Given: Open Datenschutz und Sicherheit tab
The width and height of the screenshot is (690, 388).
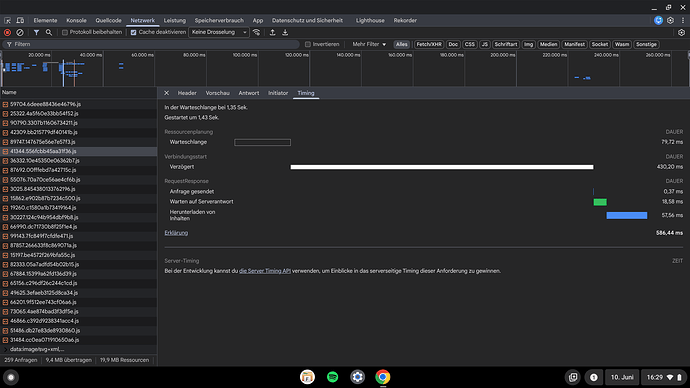Looking at the screenshot, I should tap(307, 20).
